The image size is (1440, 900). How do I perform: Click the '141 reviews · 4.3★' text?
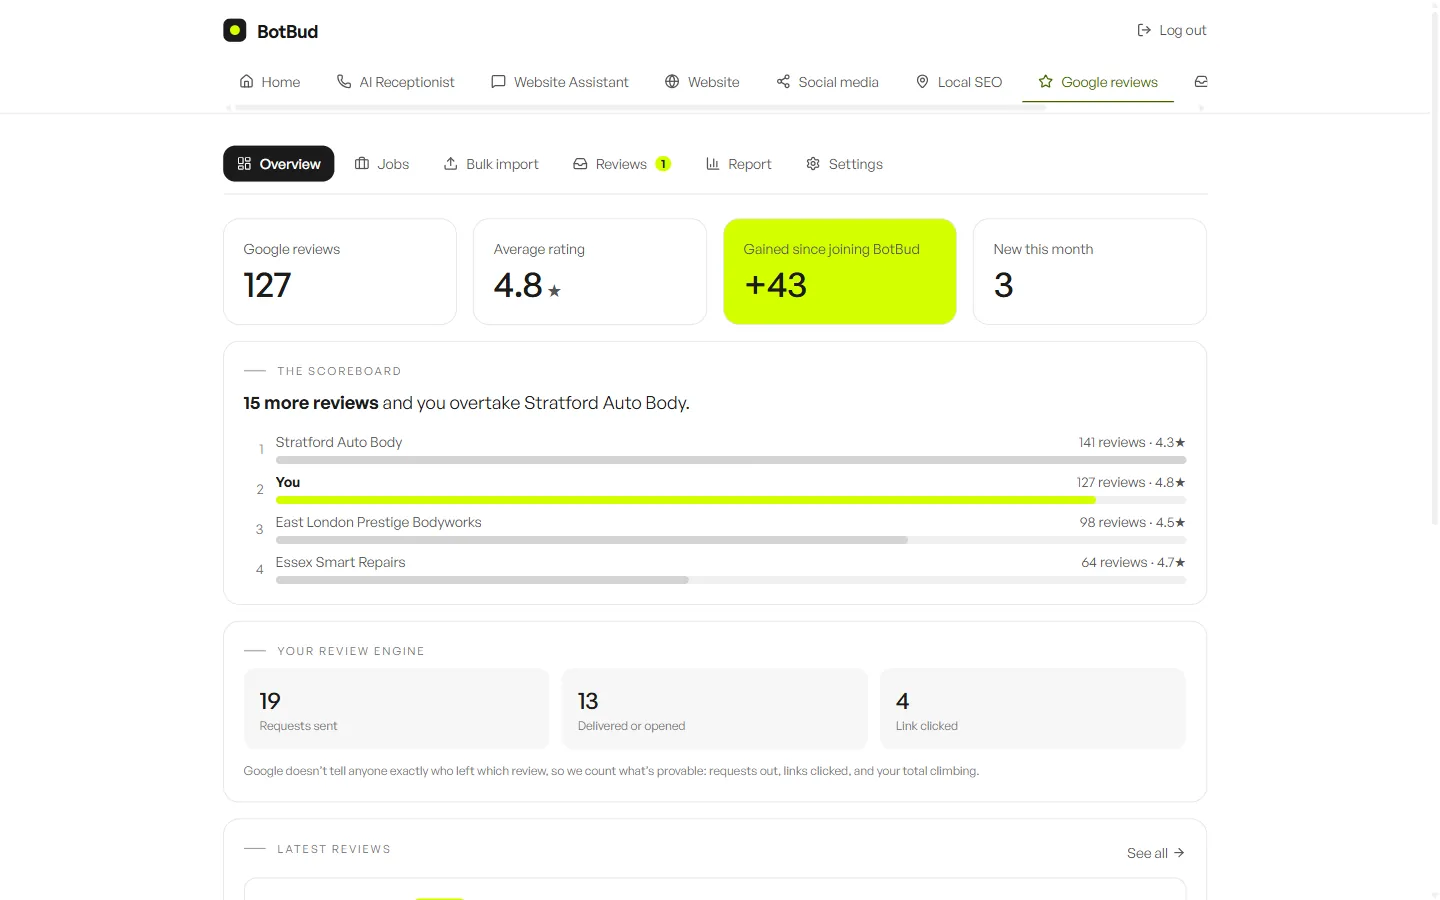1132,442
